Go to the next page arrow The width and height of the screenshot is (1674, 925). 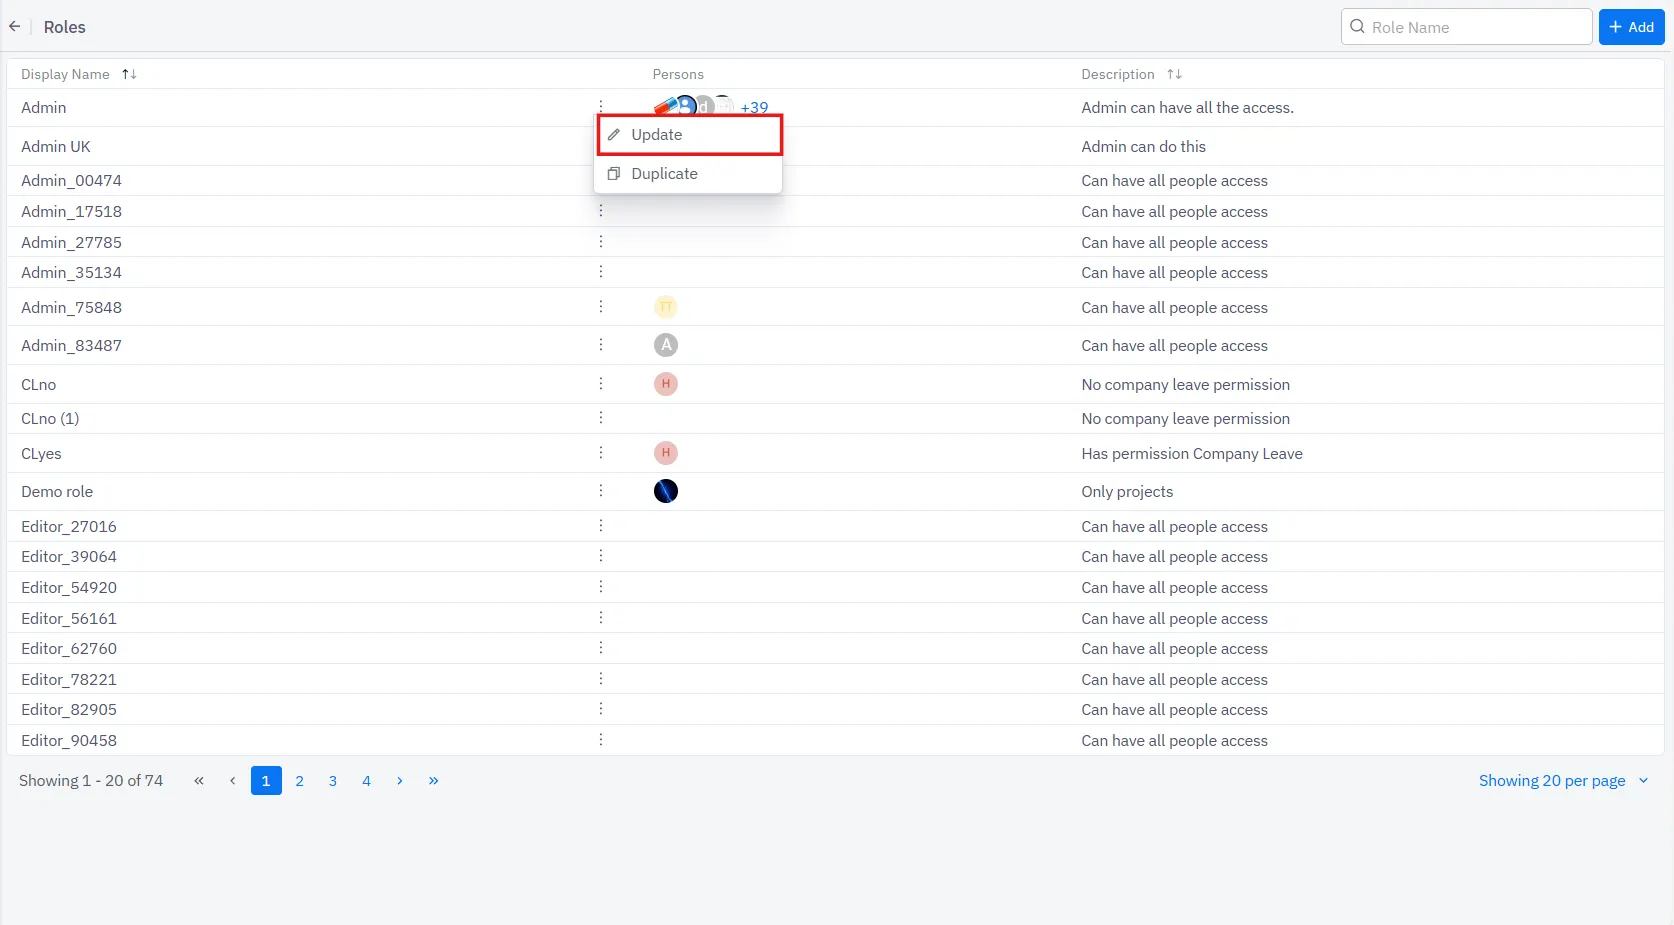400,781
